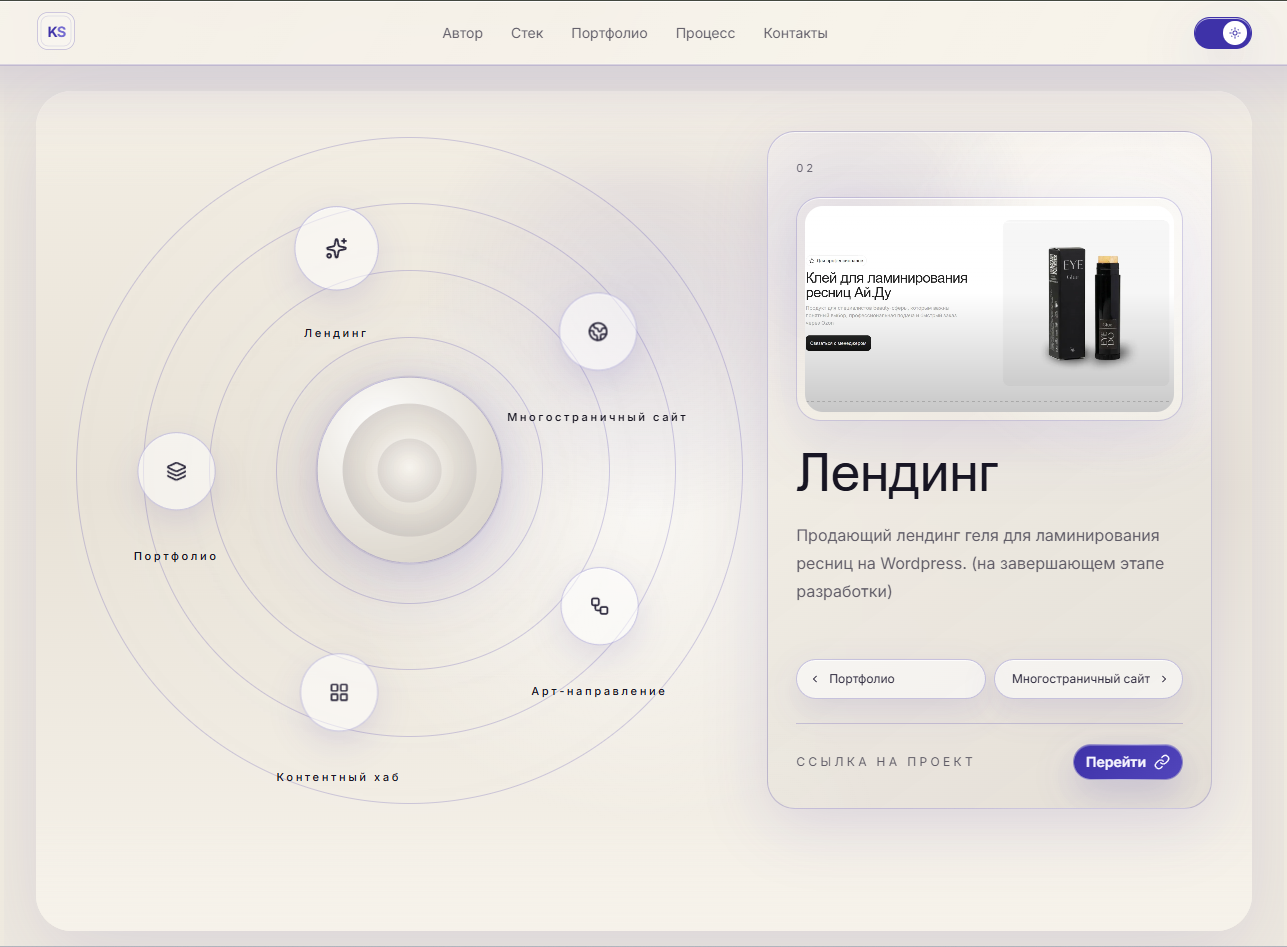Select the Портфолио layers orbit icon

tap(176, 471)
